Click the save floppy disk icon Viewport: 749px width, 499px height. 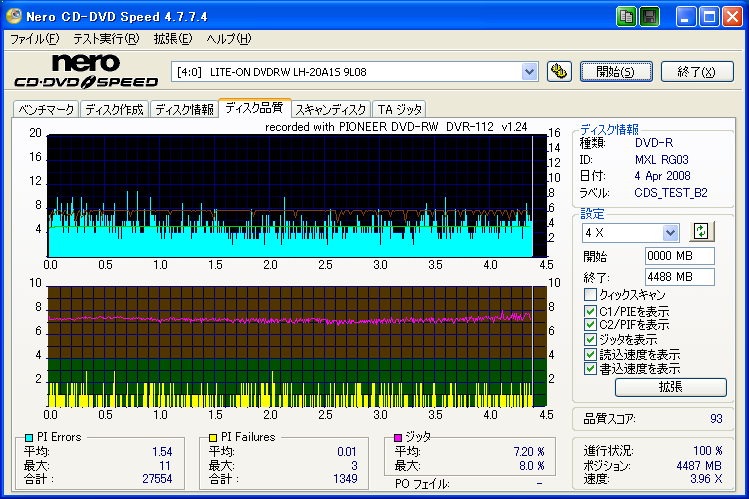coord(649,17)
